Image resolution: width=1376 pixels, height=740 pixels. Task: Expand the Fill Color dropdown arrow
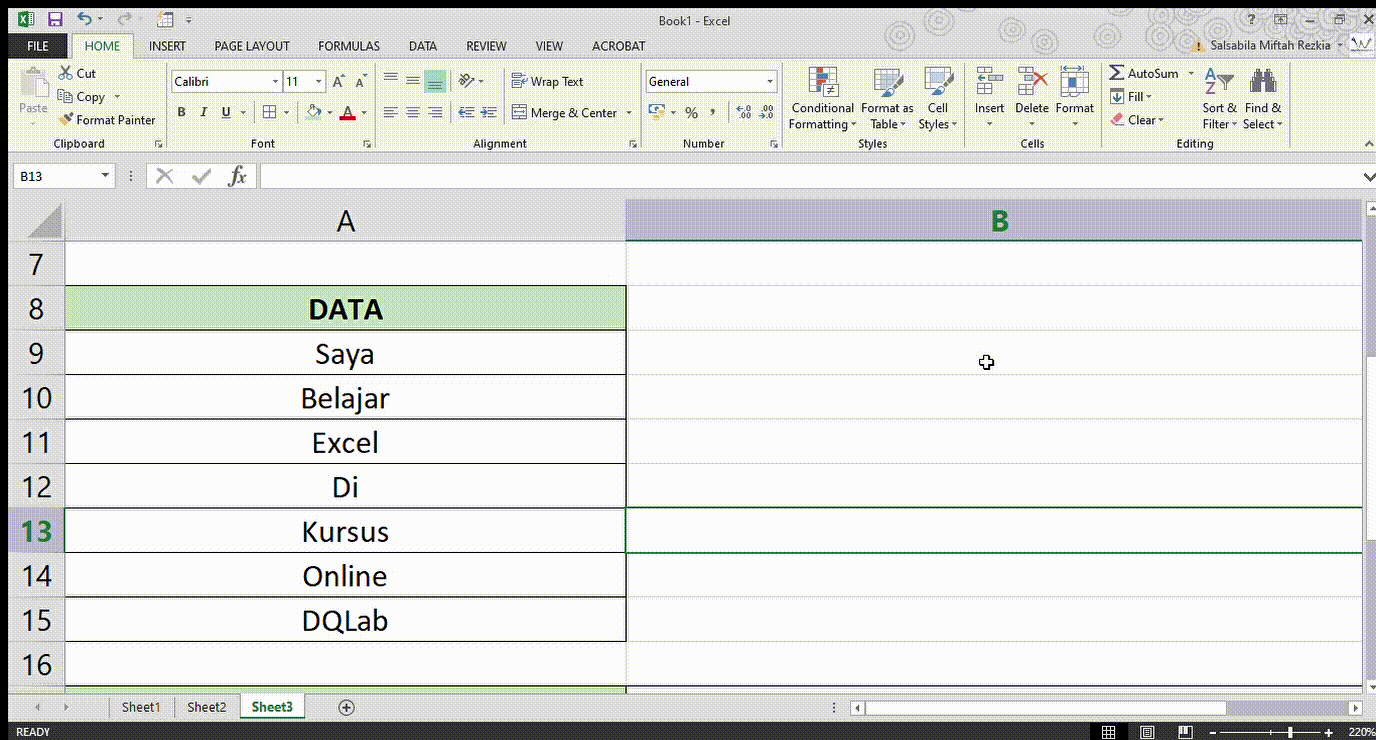click(330, 112)
